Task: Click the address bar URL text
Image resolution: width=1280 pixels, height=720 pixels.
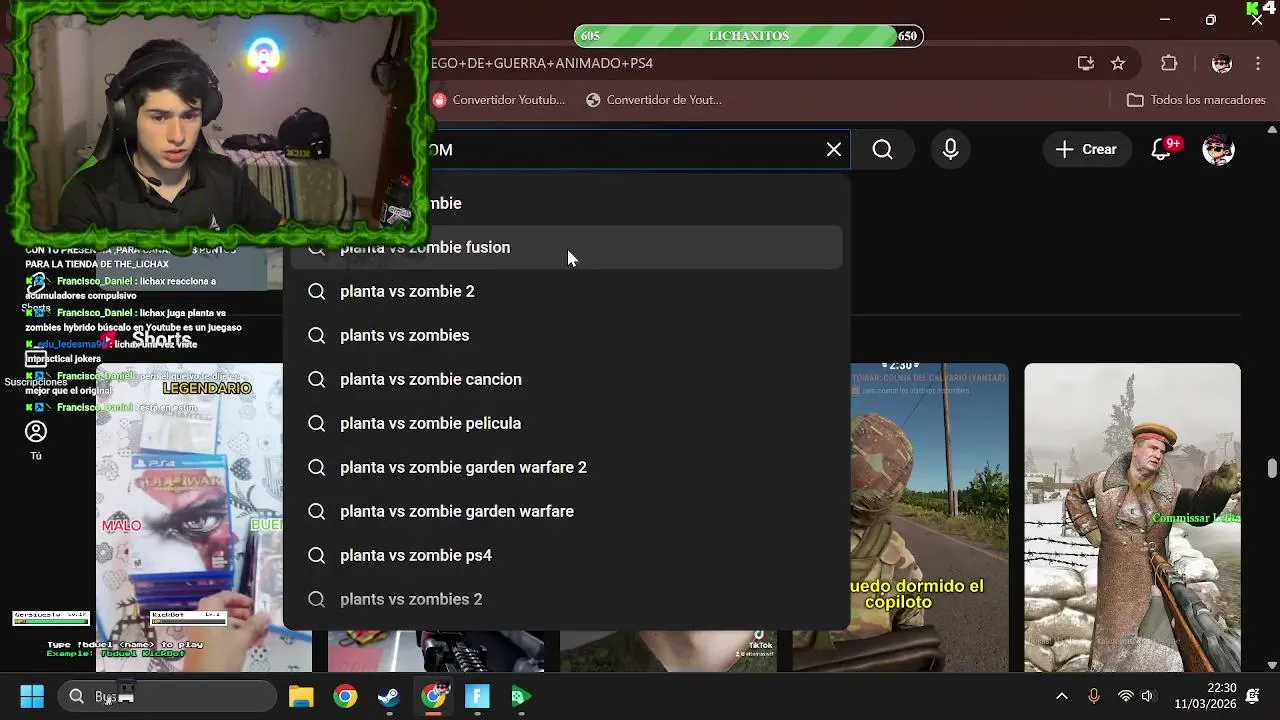Action: (x=542, y=63)
